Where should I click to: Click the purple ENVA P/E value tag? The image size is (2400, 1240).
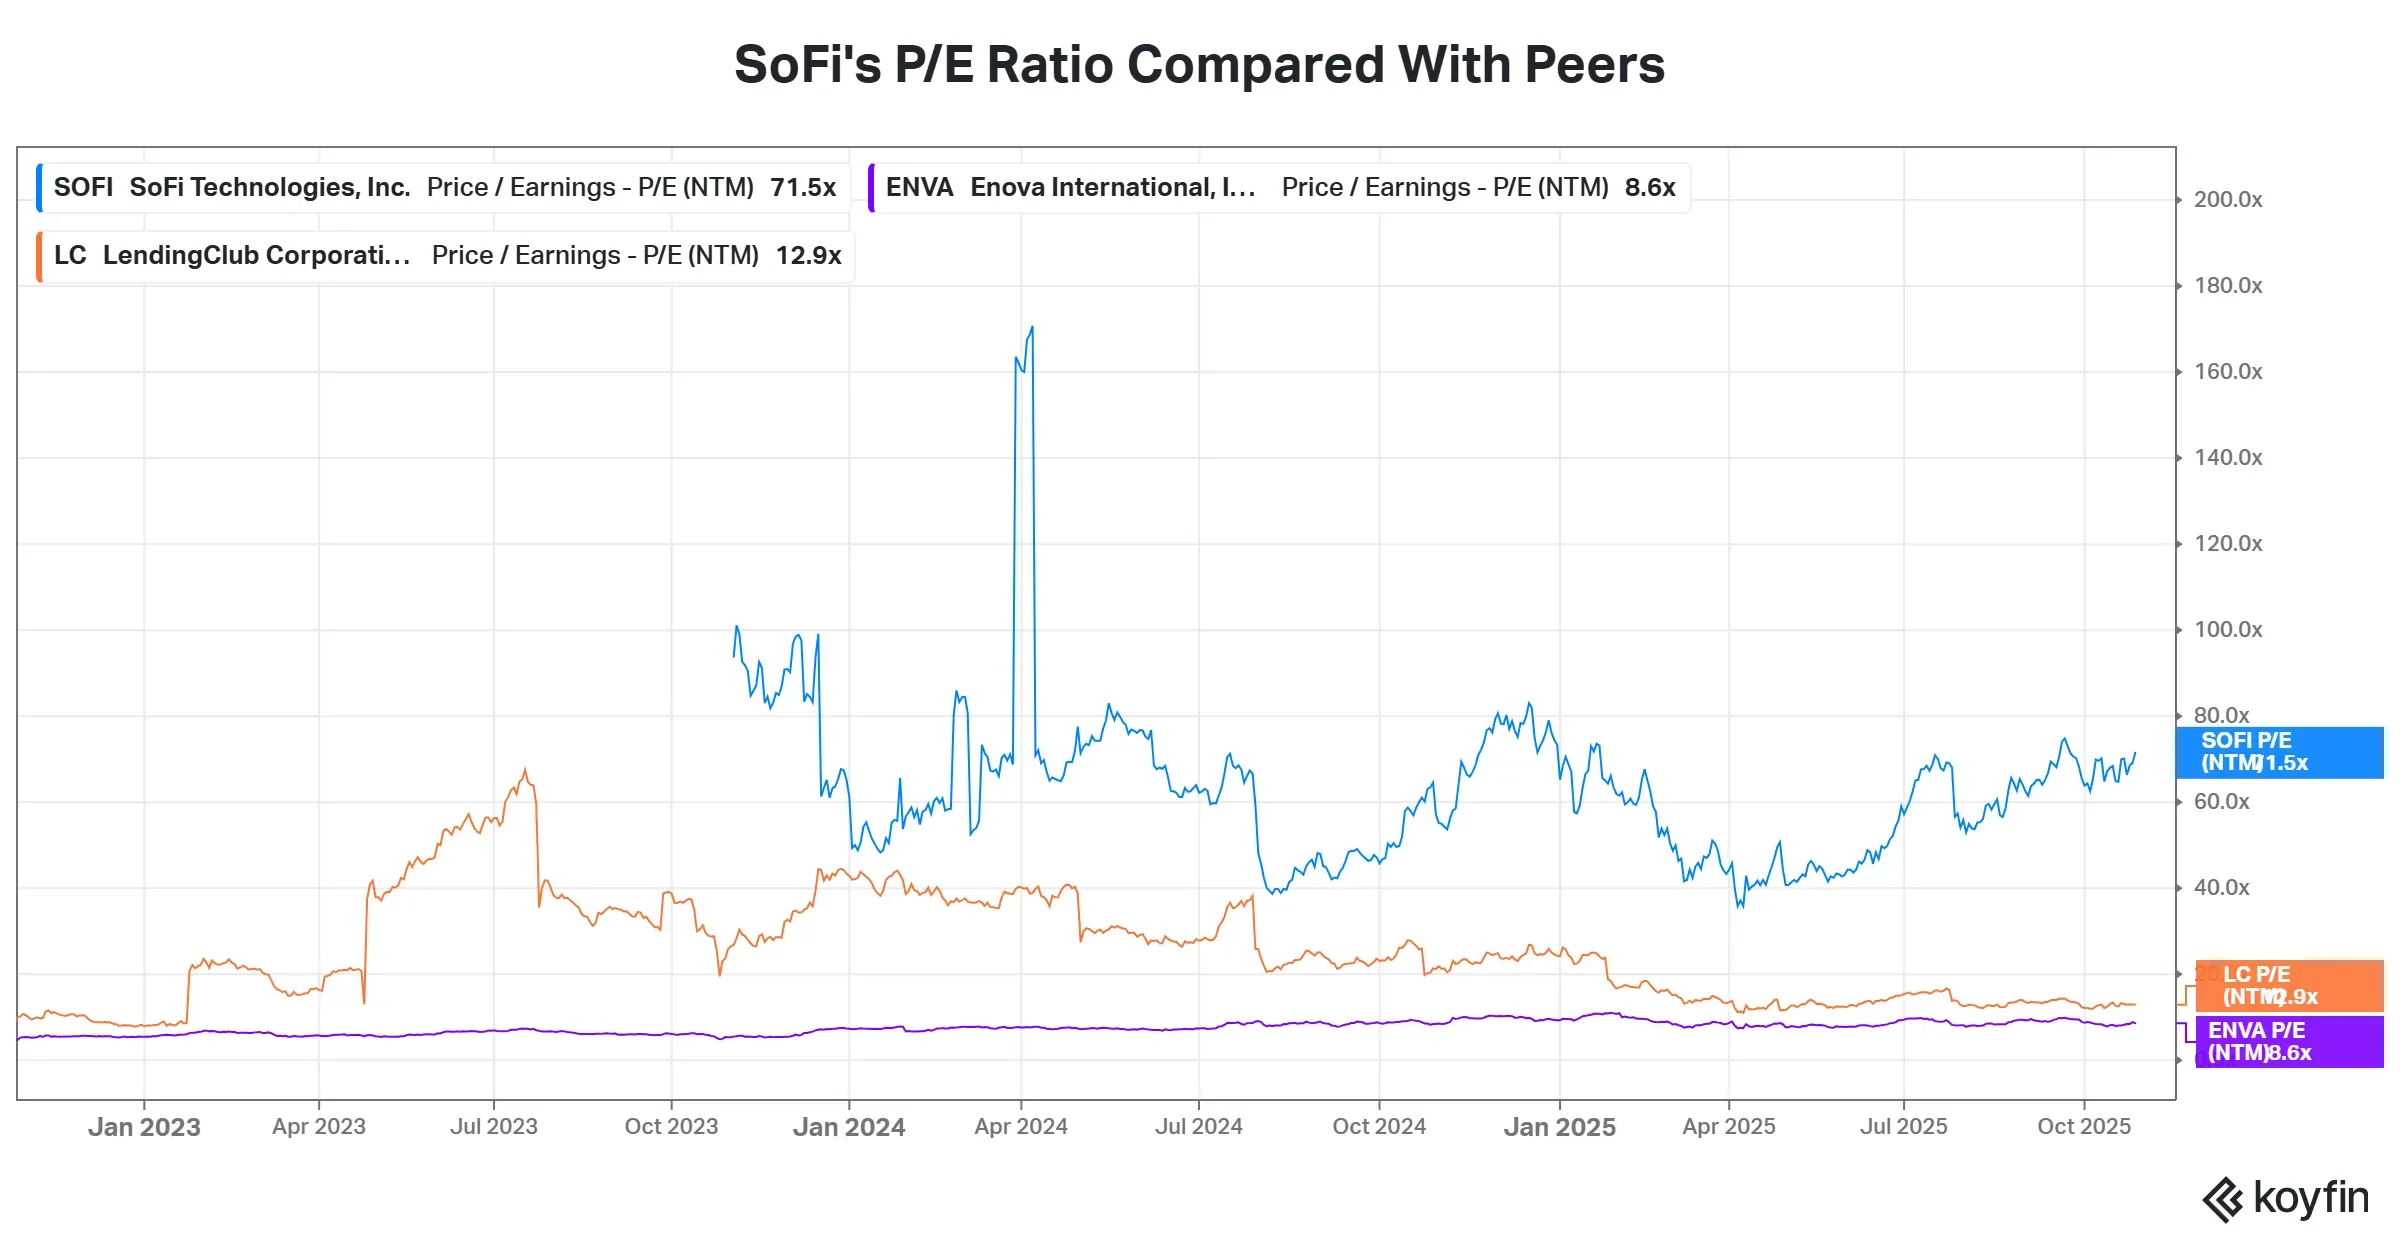click(x=2289, y=1042)
